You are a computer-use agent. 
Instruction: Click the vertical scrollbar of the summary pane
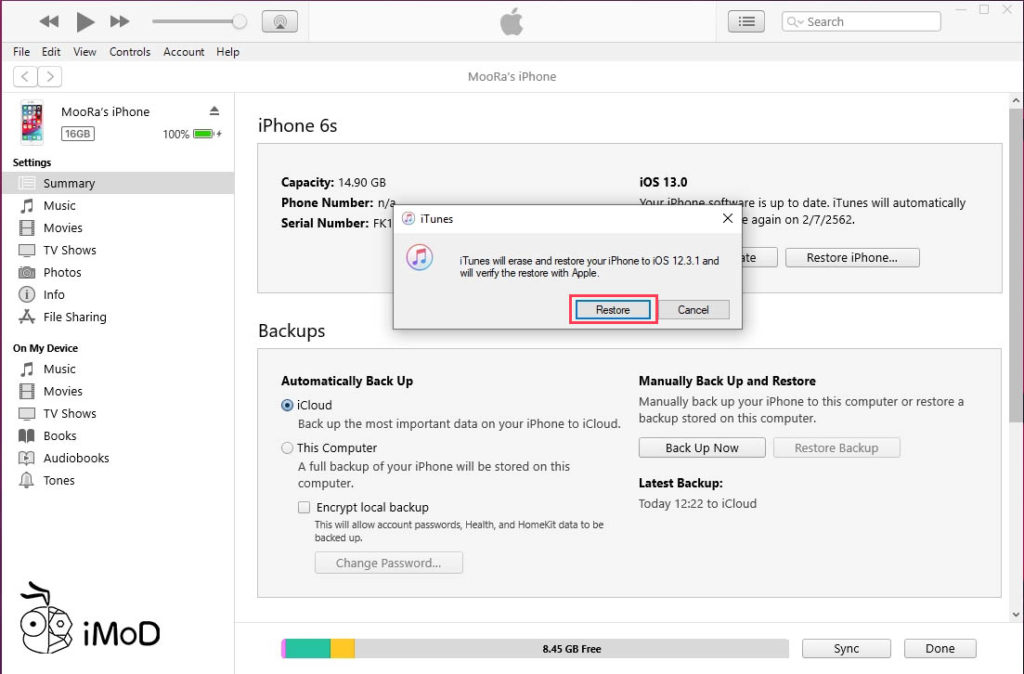[x=1015, y=264]
